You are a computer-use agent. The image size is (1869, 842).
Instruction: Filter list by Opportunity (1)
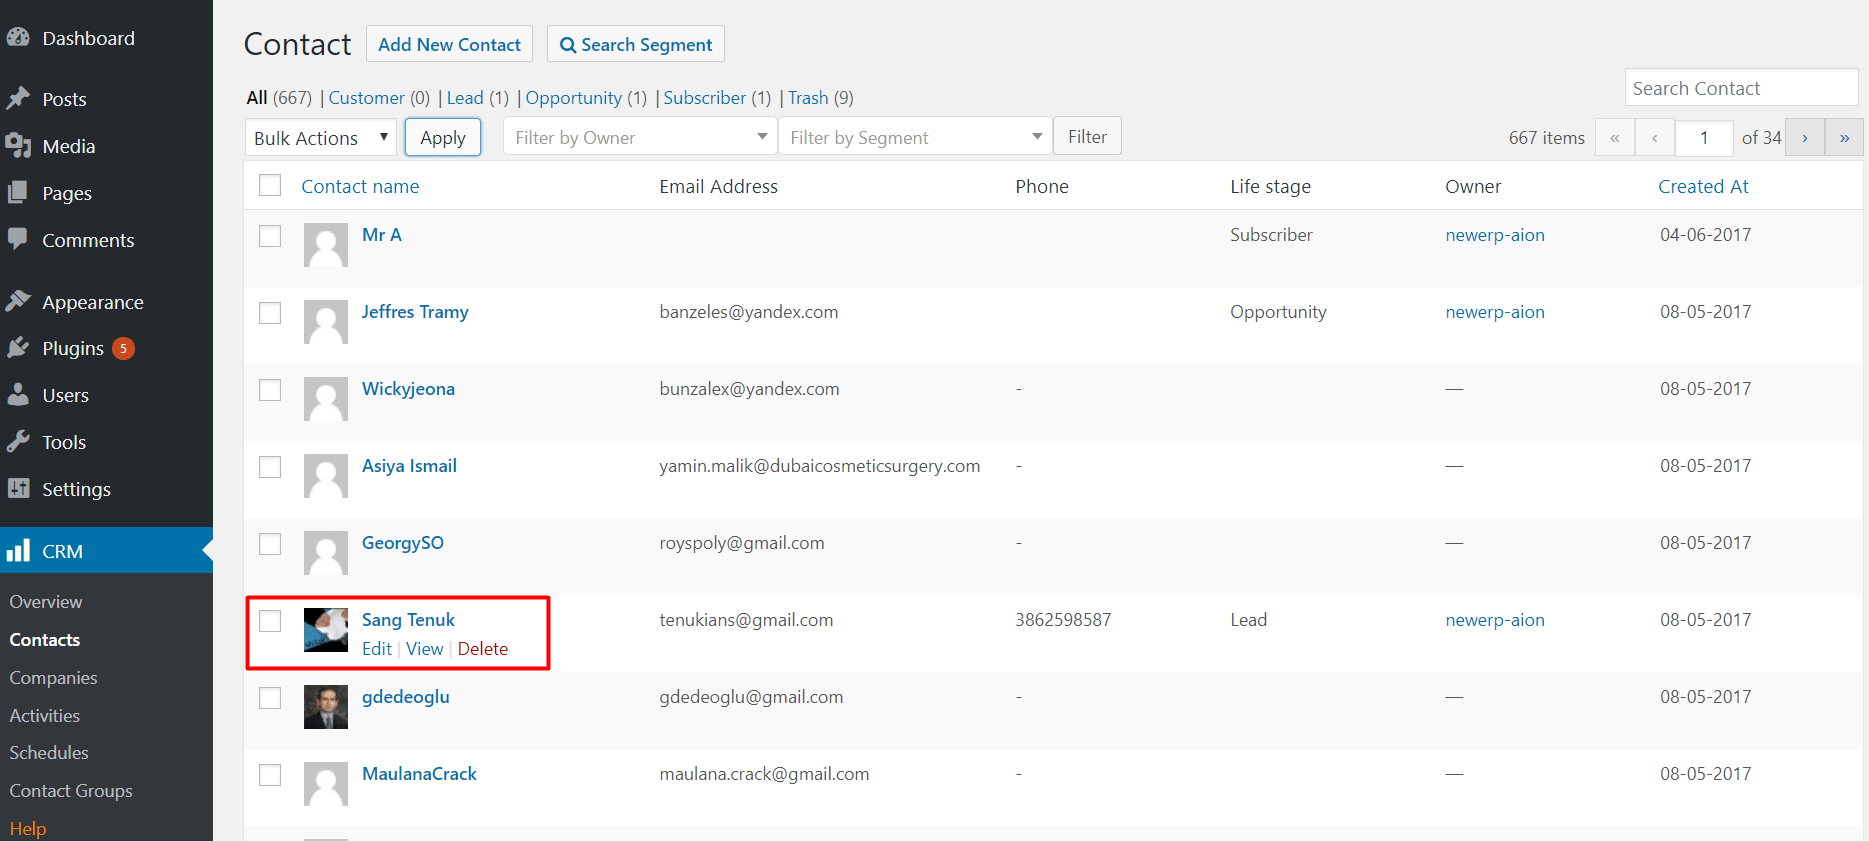[586, 98]
